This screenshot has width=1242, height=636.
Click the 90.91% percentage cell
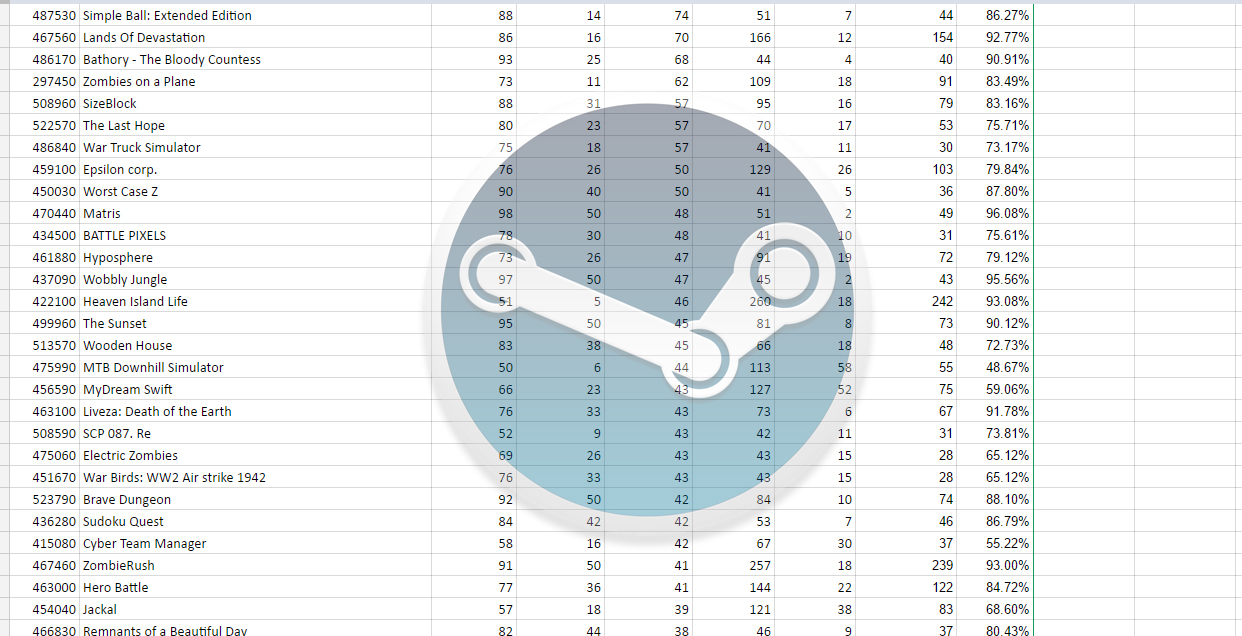(995, 60)
